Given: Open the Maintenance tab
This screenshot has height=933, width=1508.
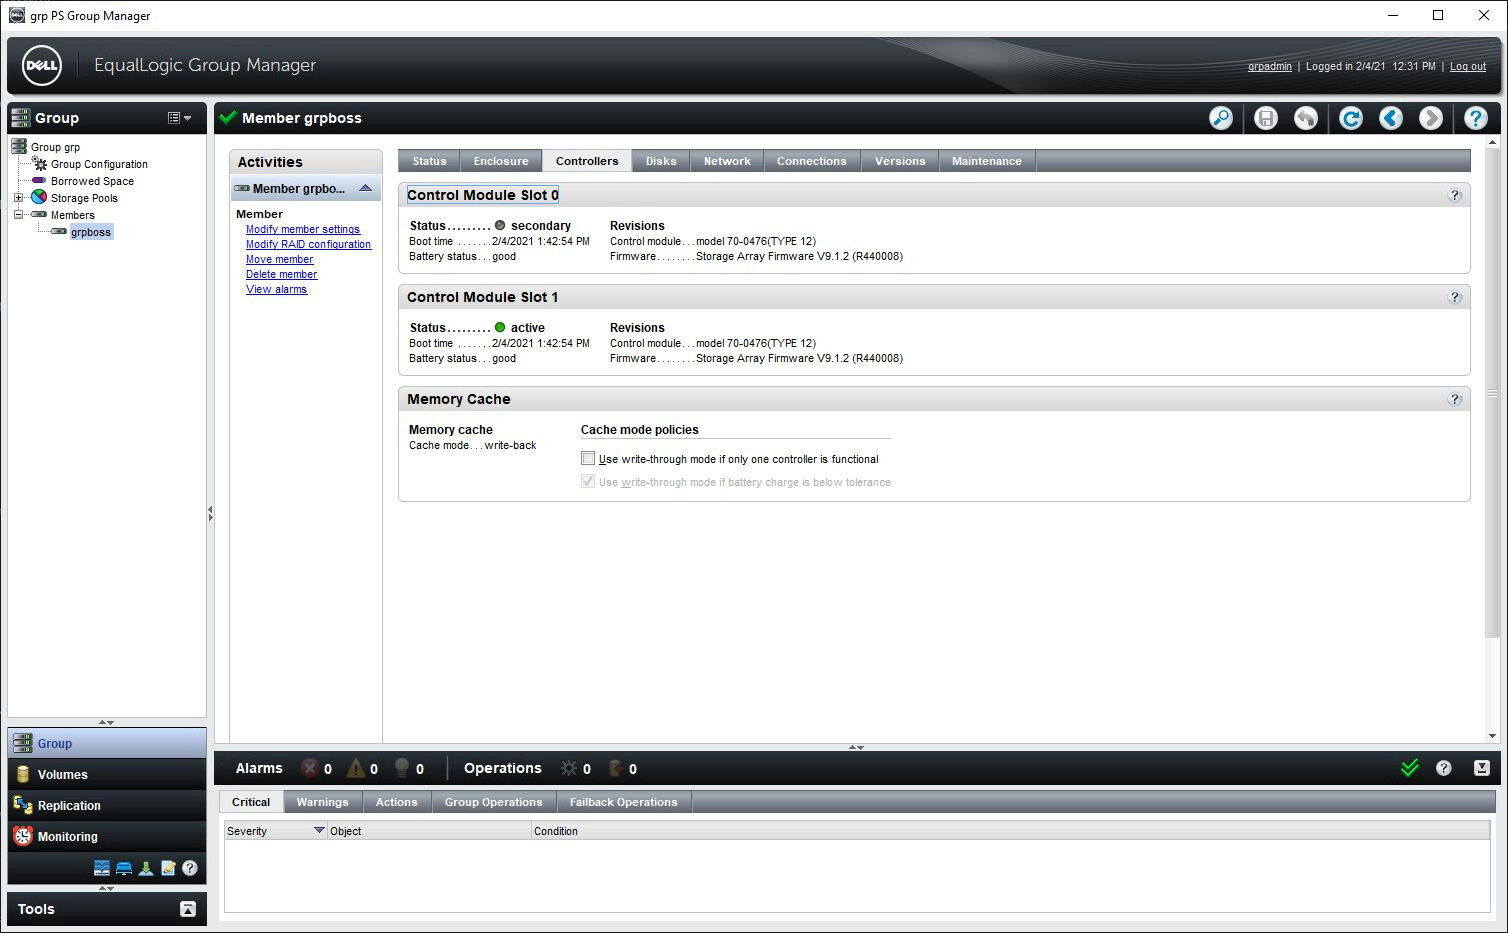Looking at the screenshot, I should click(x=987, y=161).
